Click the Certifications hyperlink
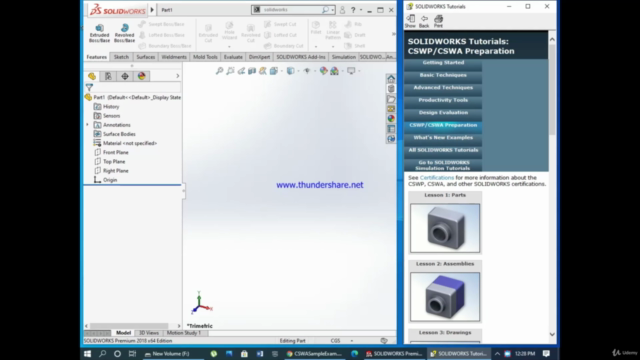Viewport: 640px width, 360px height. (436, 178)
